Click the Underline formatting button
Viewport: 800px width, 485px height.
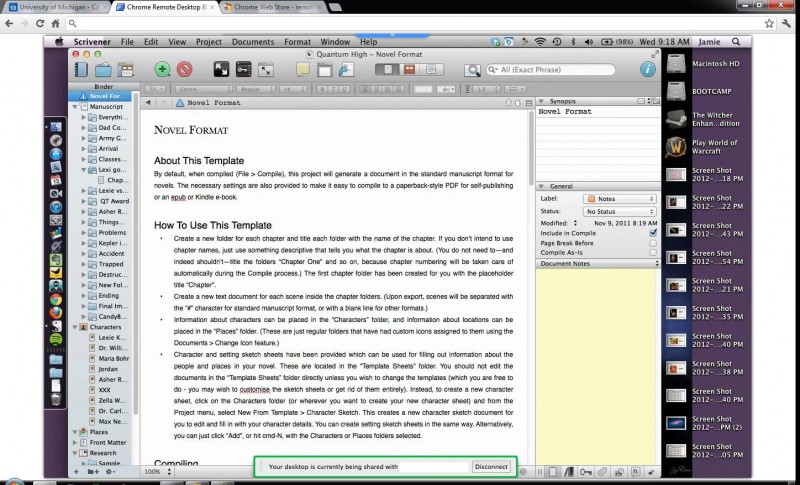(x=344, y=89)
